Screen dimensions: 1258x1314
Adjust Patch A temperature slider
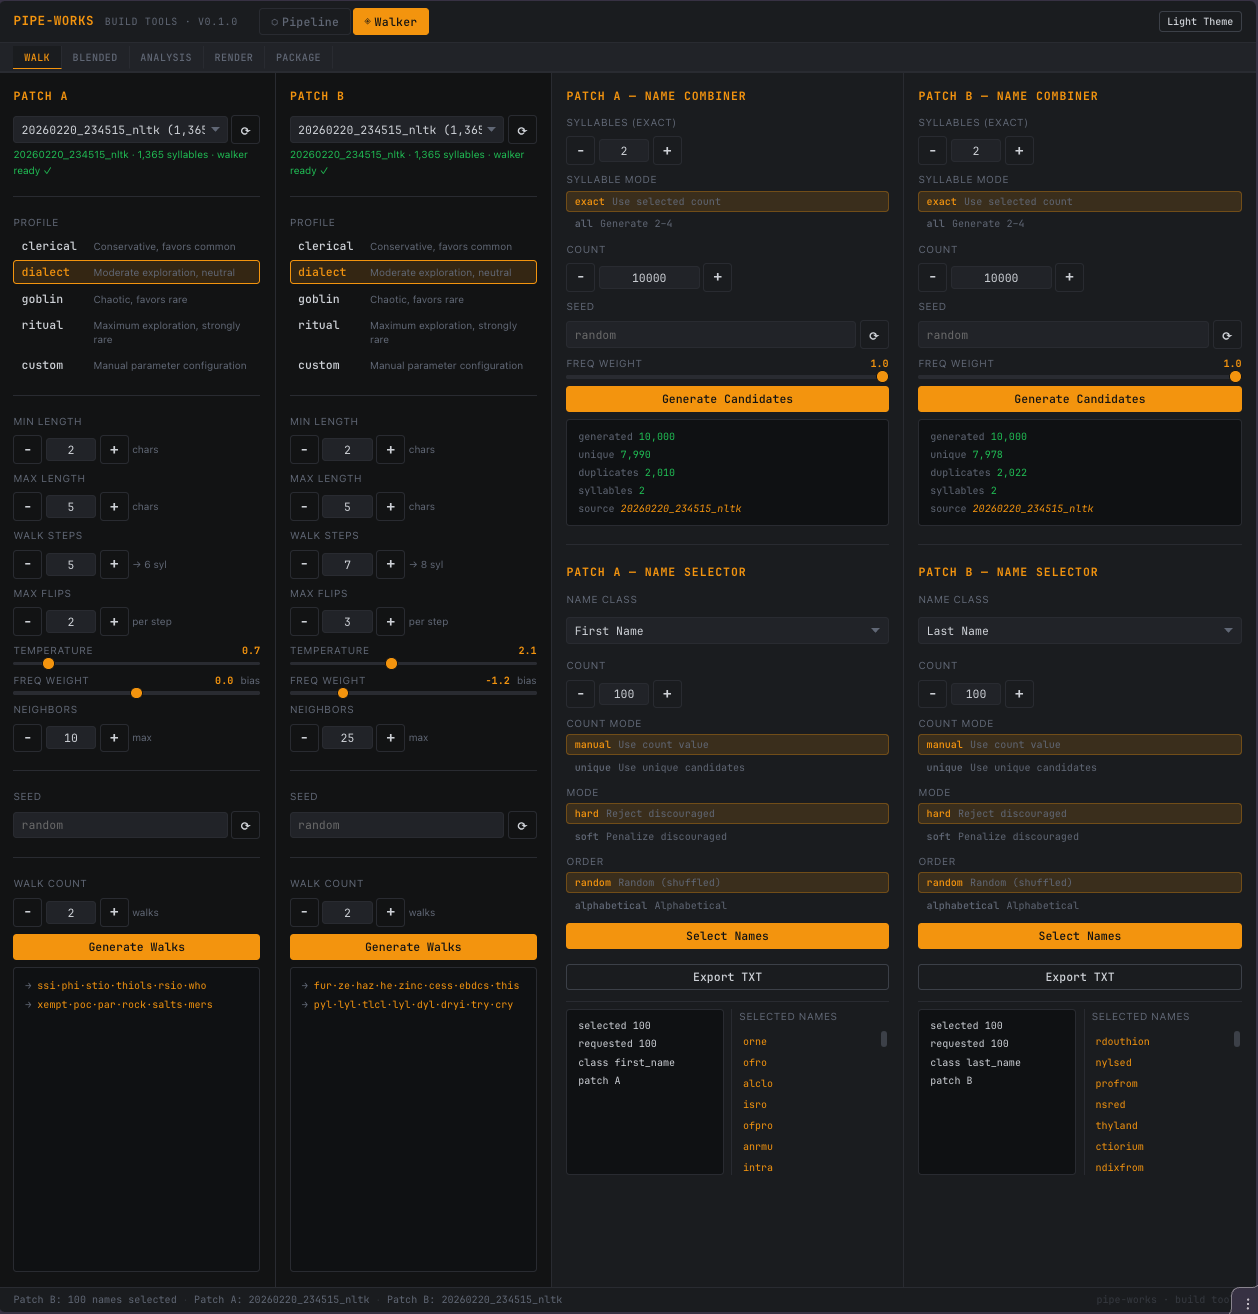136,663
